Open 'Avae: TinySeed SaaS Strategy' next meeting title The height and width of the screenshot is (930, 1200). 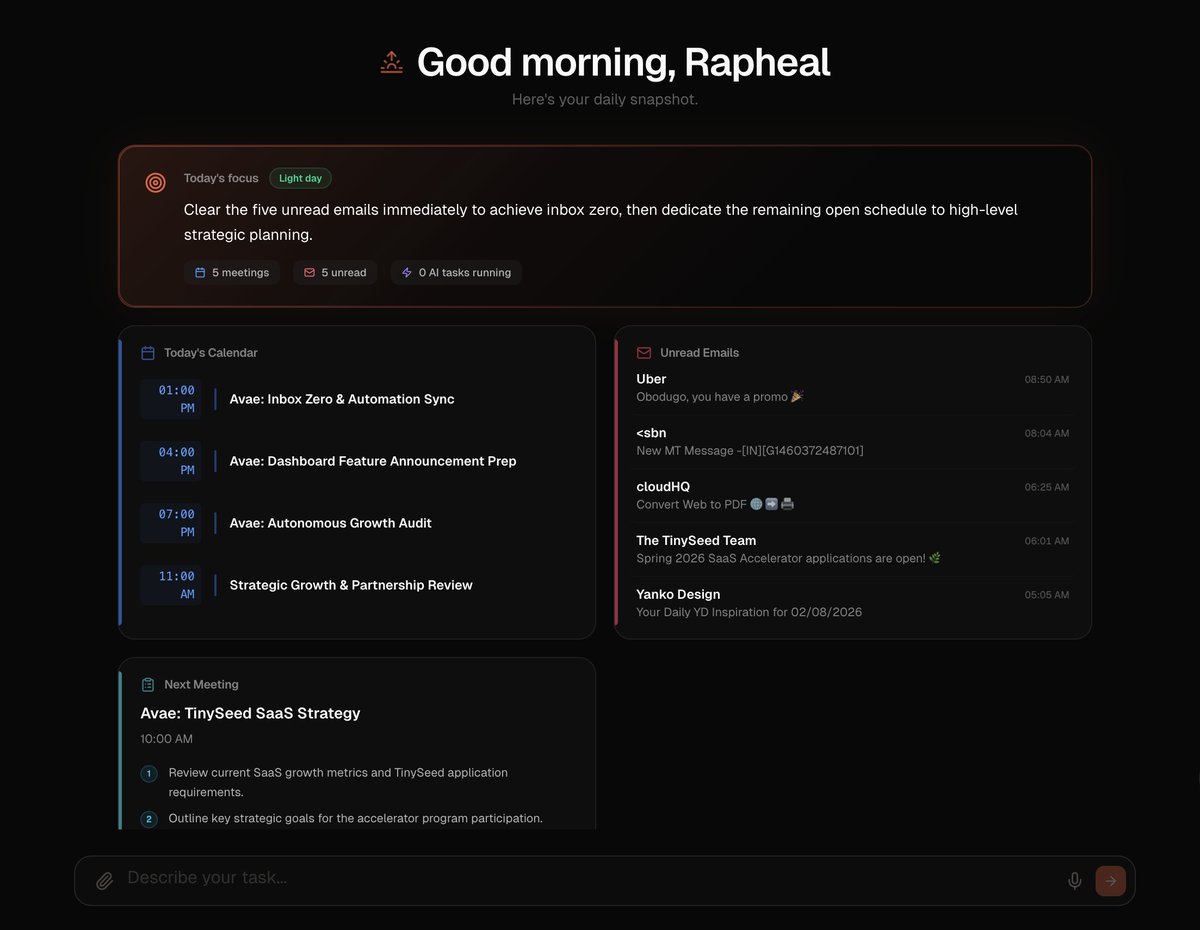click(x=250, y=713)
